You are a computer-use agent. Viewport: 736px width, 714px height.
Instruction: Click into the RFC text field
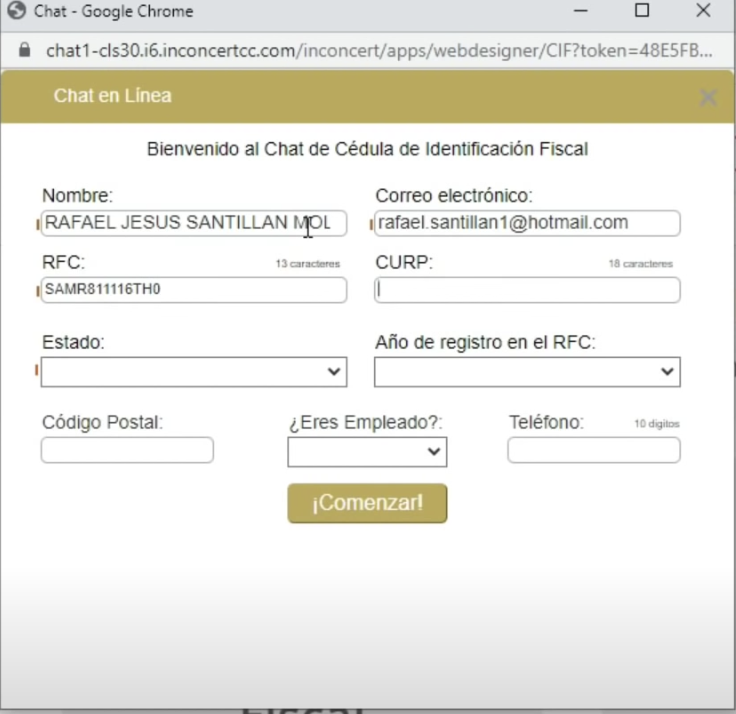(194, 290)
